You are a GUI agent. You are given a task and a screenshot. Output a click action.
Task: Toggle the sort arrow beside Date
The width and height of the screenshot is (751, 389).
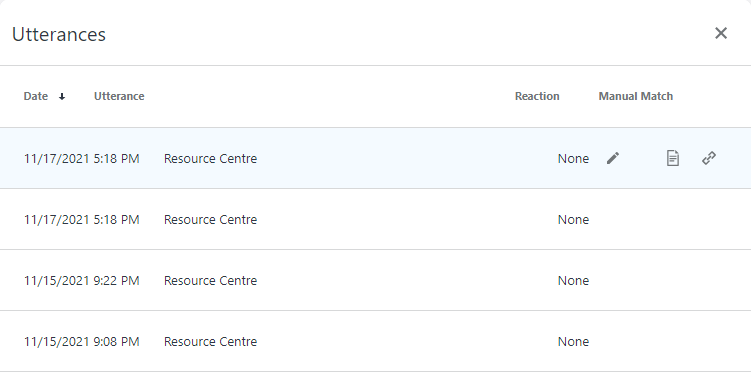pos(62,97)
